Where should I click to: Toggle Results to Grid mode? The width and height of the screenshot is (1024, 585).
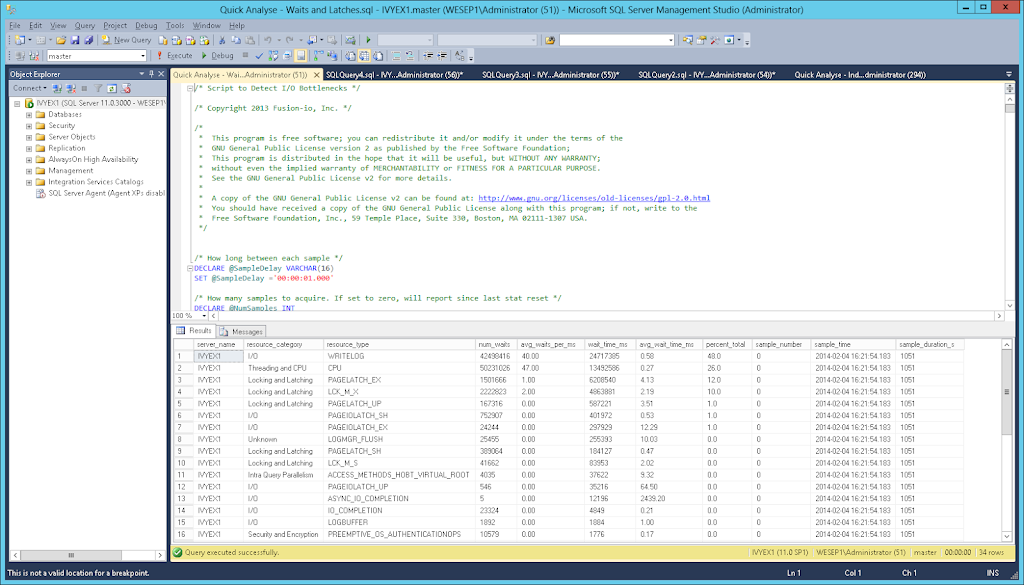pos(364,56)
